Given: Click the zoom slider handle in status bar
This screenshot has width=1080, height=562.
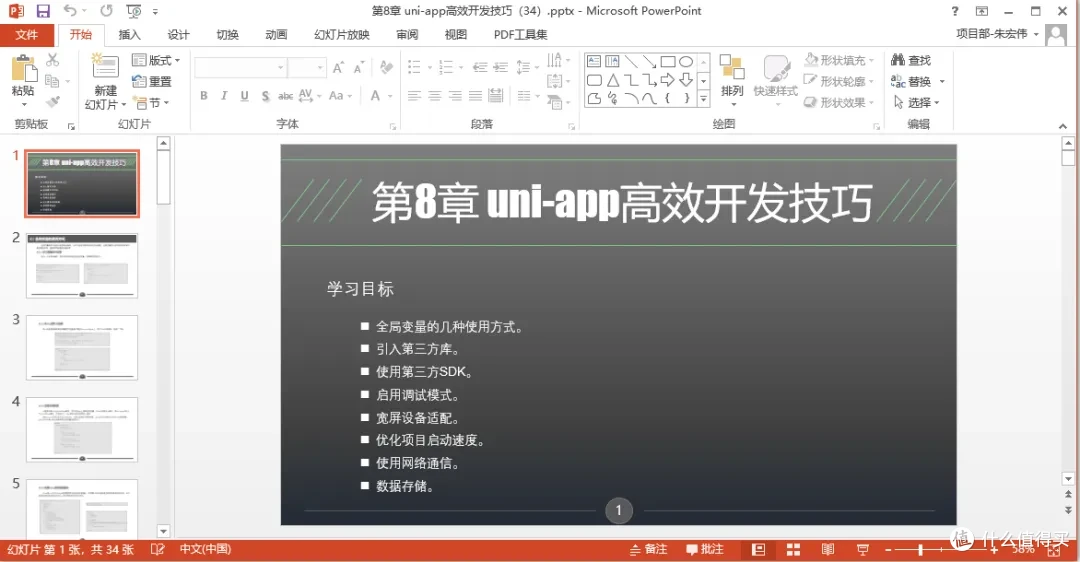Looking at the screenshot, I should 920,550.
